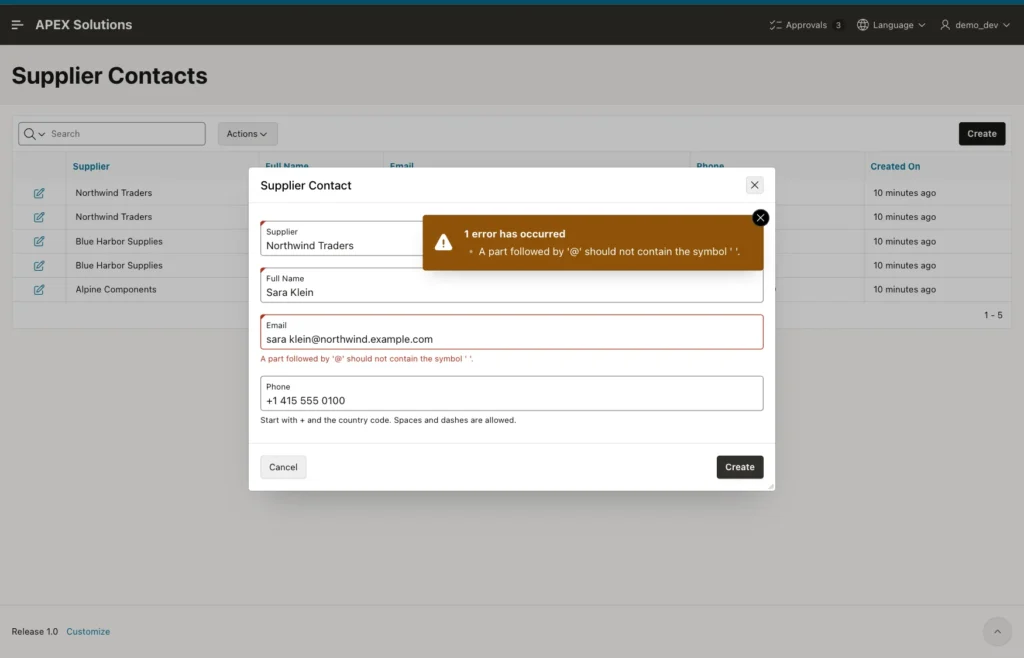This screenshot has width=1024, height=658.
Task: Edit the Alpine Components row
Action: [x=39, y=290]
